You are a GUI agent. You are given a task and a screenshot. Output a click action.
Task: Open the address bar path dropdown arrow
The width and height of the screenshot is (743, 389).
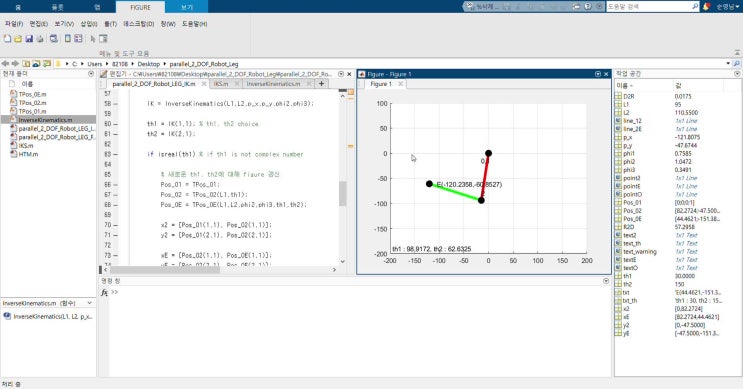coord(728,63)
